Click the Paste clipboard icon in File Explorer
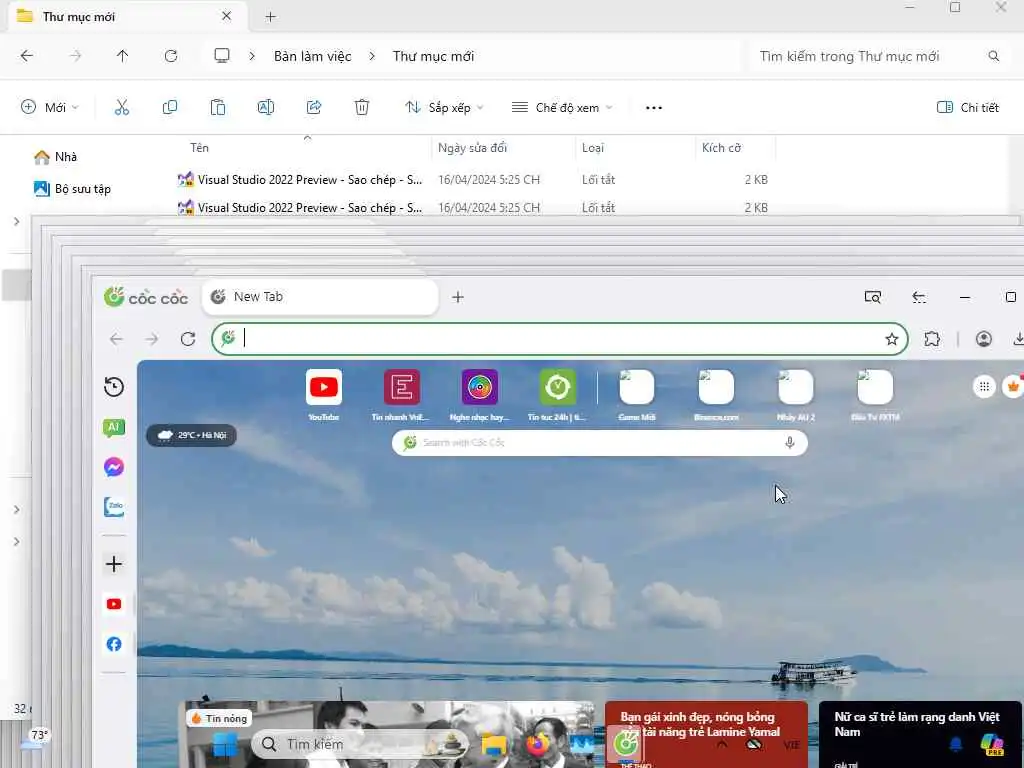 [x=217, y=107]
